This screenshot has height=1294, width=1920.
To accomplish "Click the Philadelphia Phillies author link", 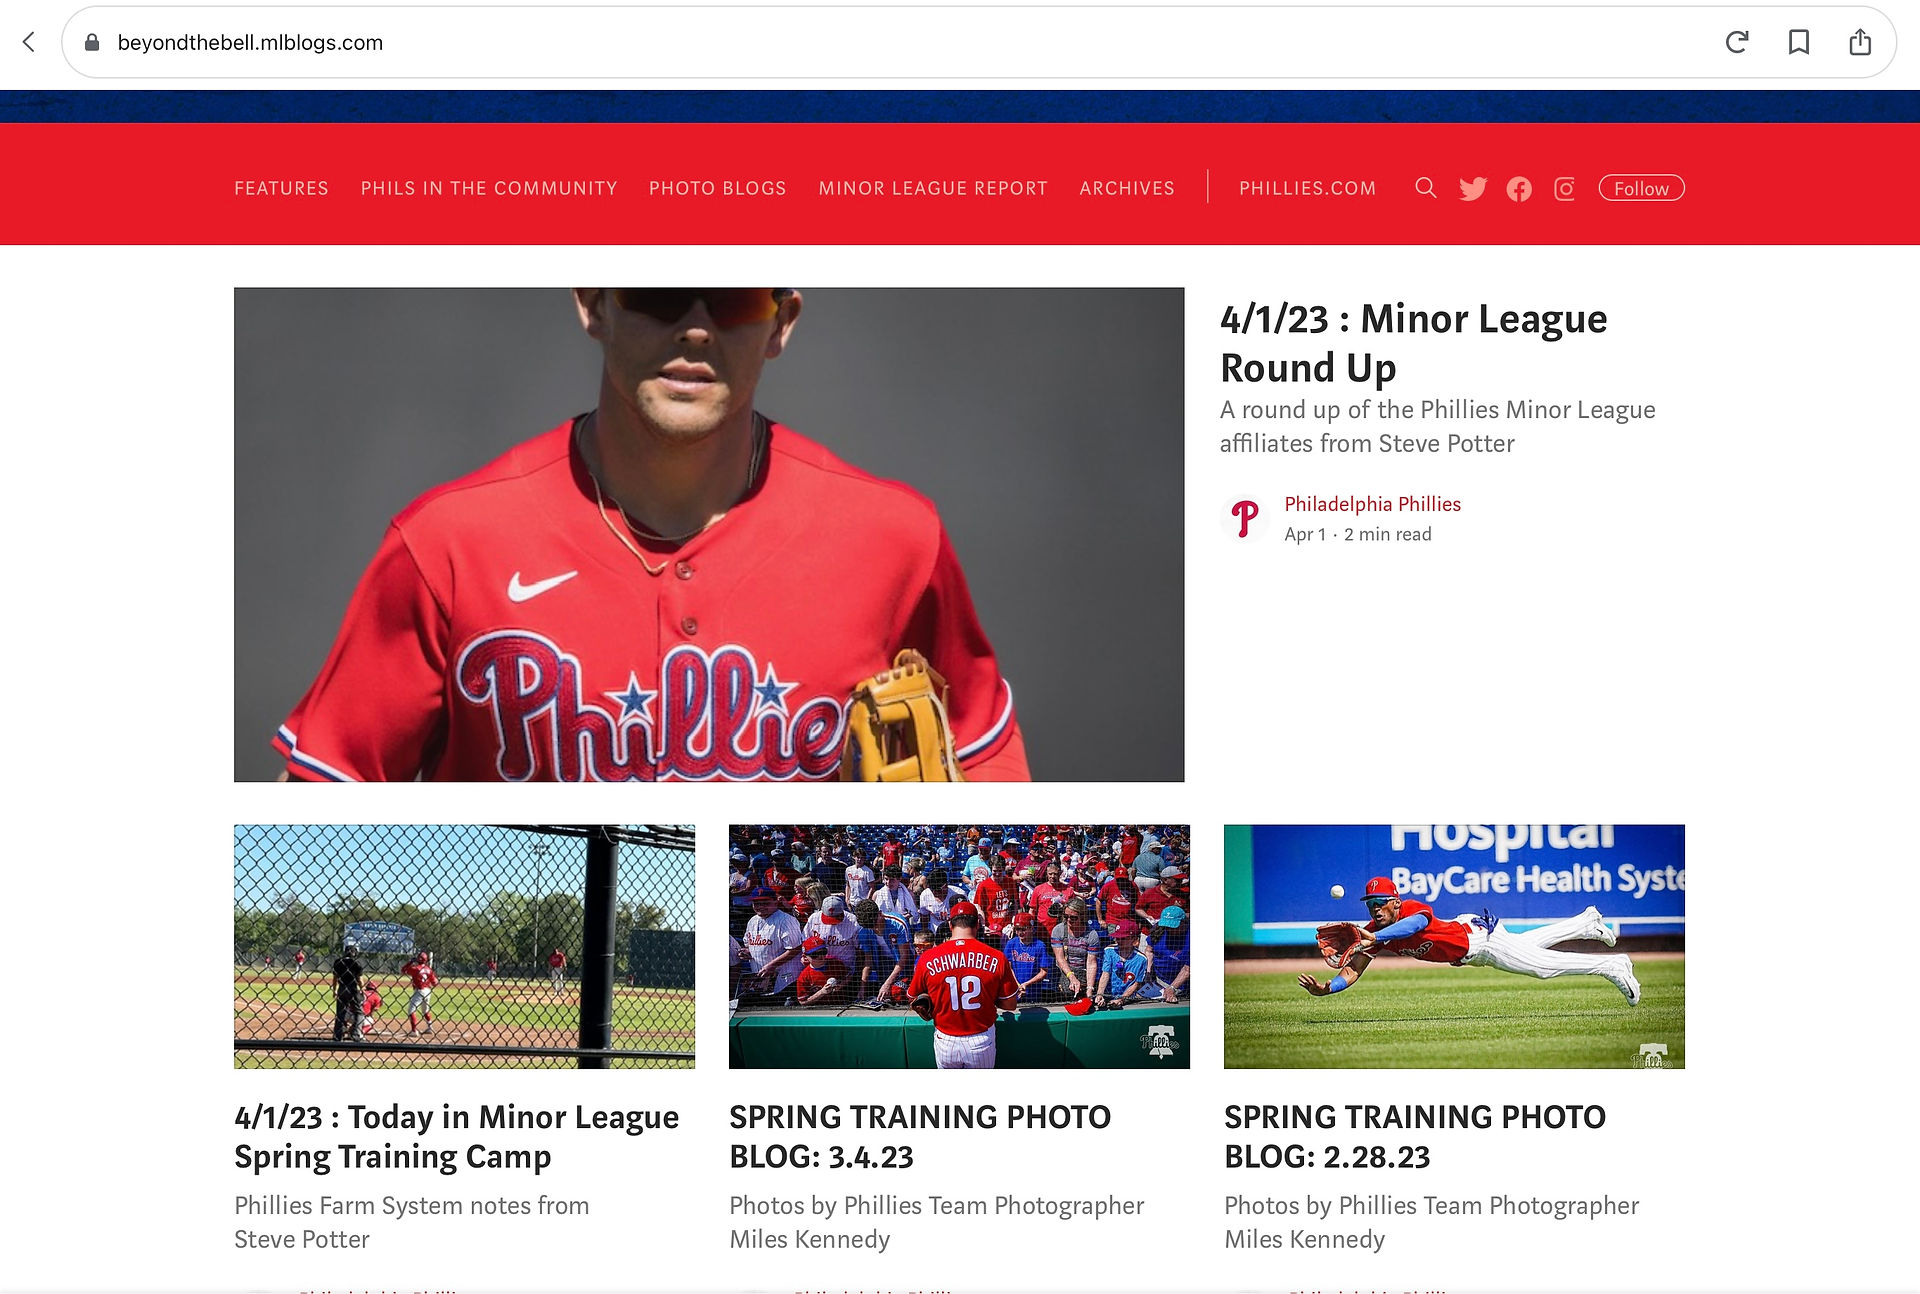I will tap(1372, 504).
